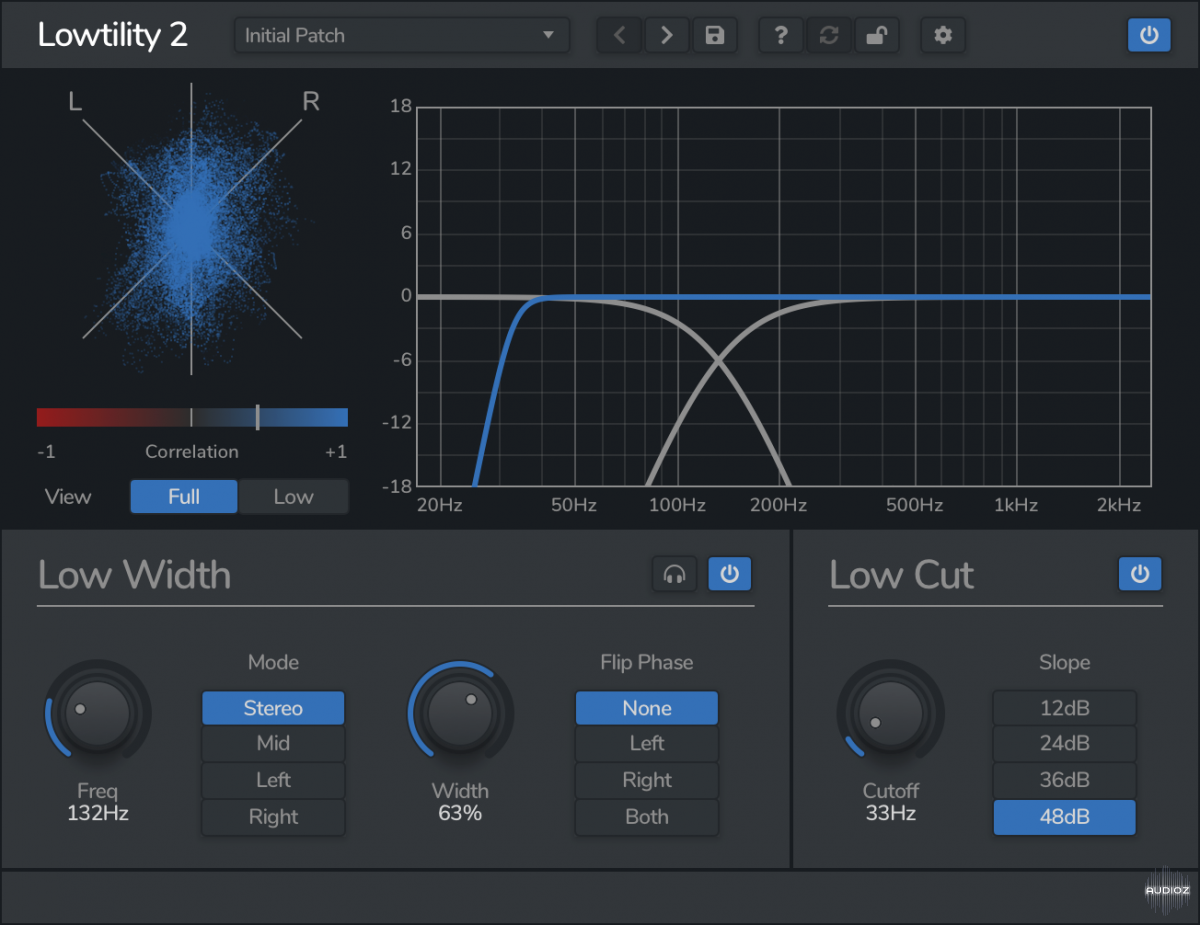Click the 33Hz cutoff value
This screenshot has height=925, width=1200.
tap(890, 813)
